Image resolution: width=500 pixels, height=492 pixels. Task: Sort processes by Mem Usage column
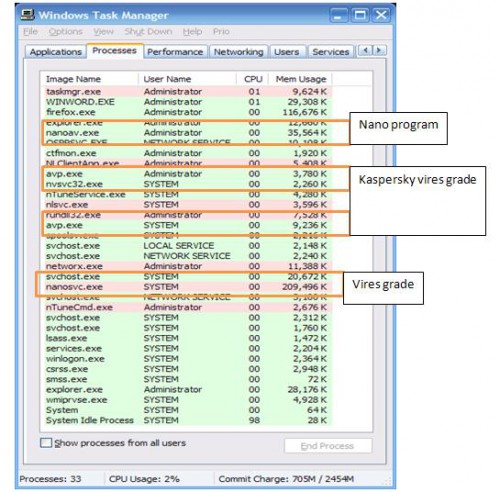[301, 79]
